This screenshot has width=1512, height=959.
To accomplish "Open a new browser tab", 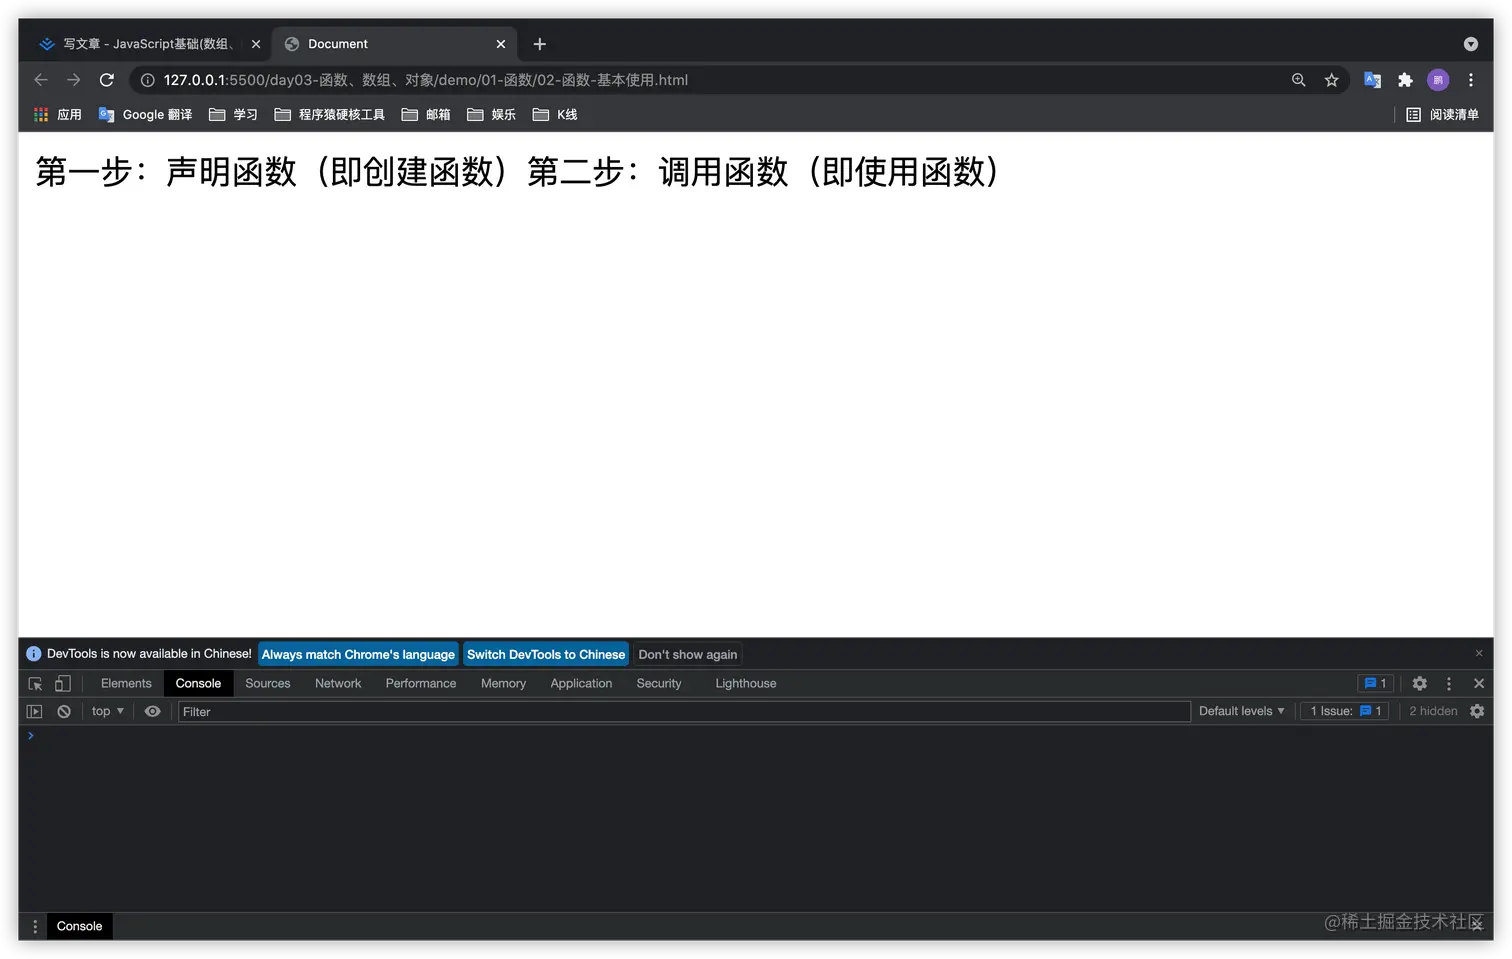I will click(540, 44).
